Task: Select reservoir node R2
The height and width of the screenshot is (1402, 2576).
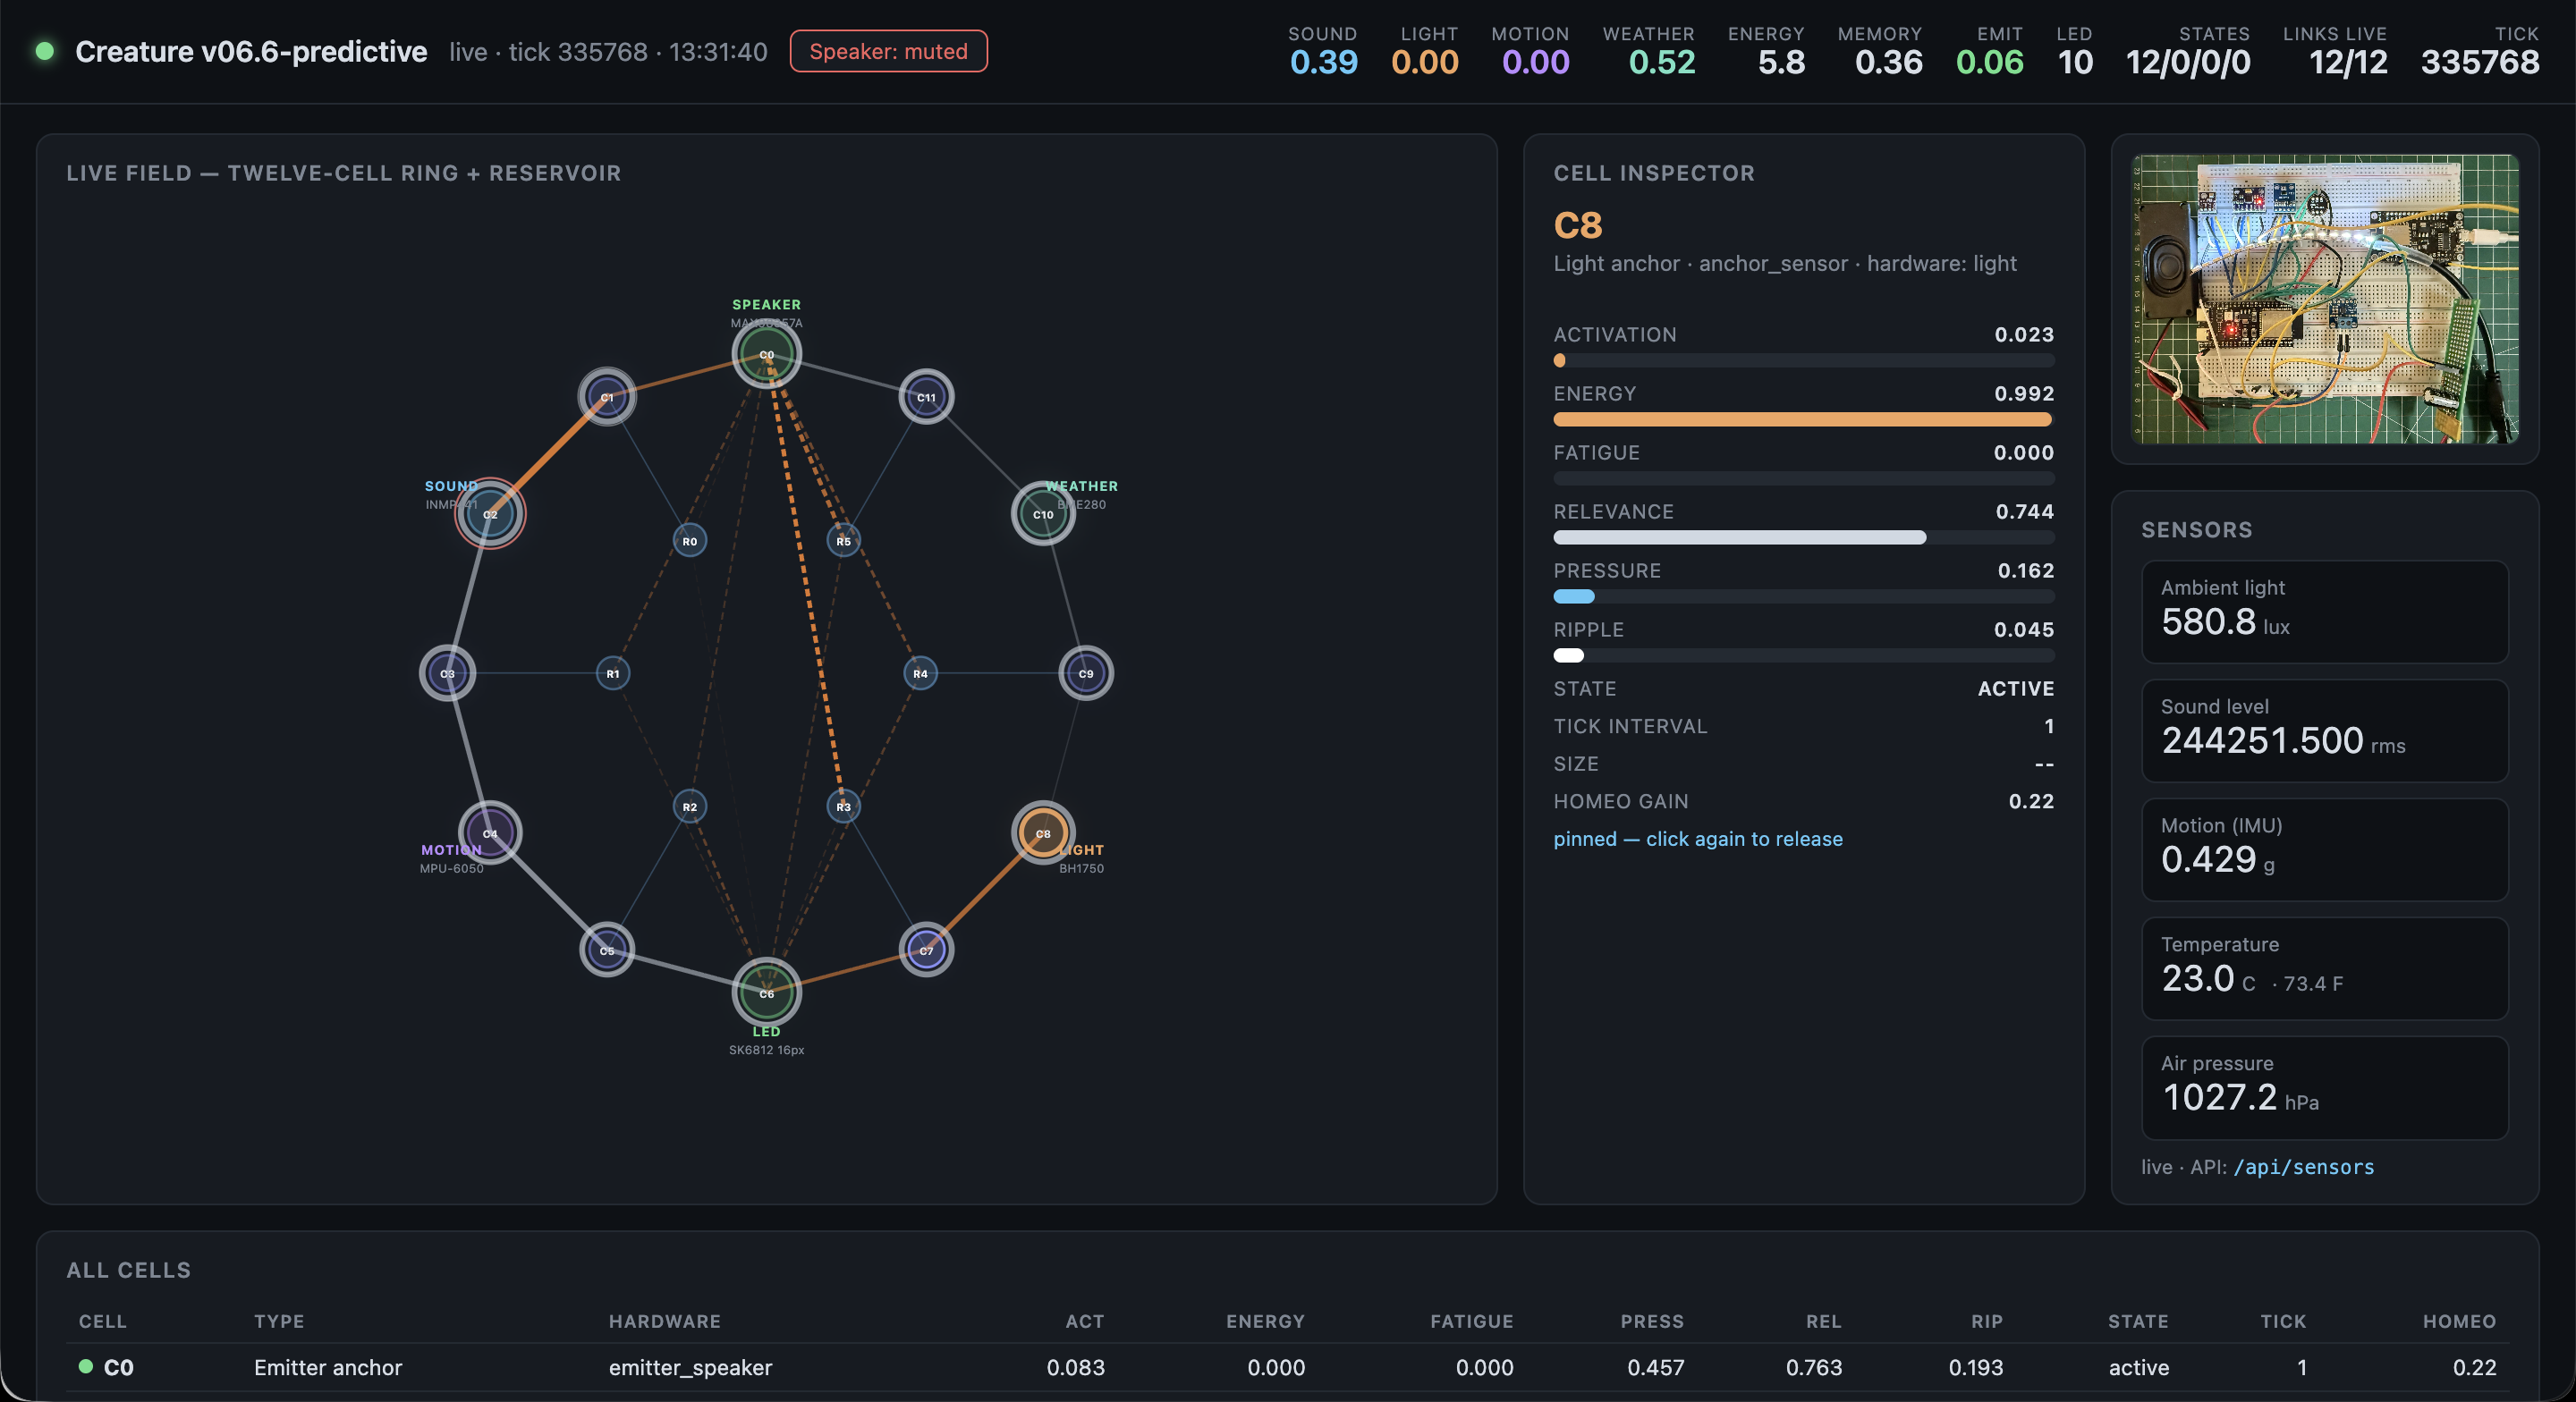Action: tap(690, 806)
